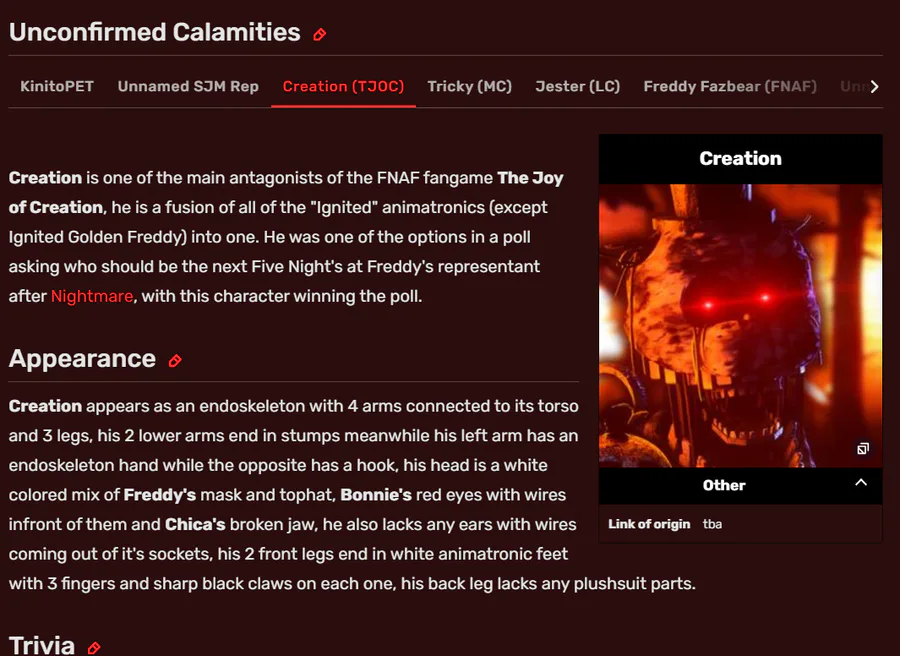Open the Jester (LC) tab

click(x=577, y=86)
